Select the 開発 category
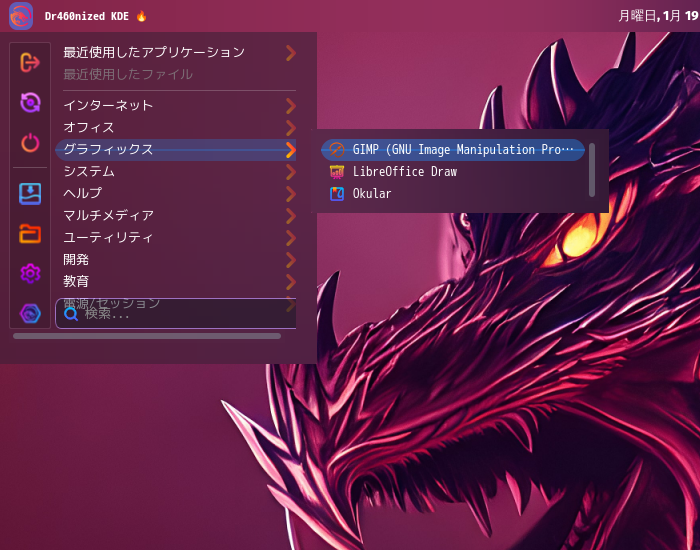 click(175, 259)
